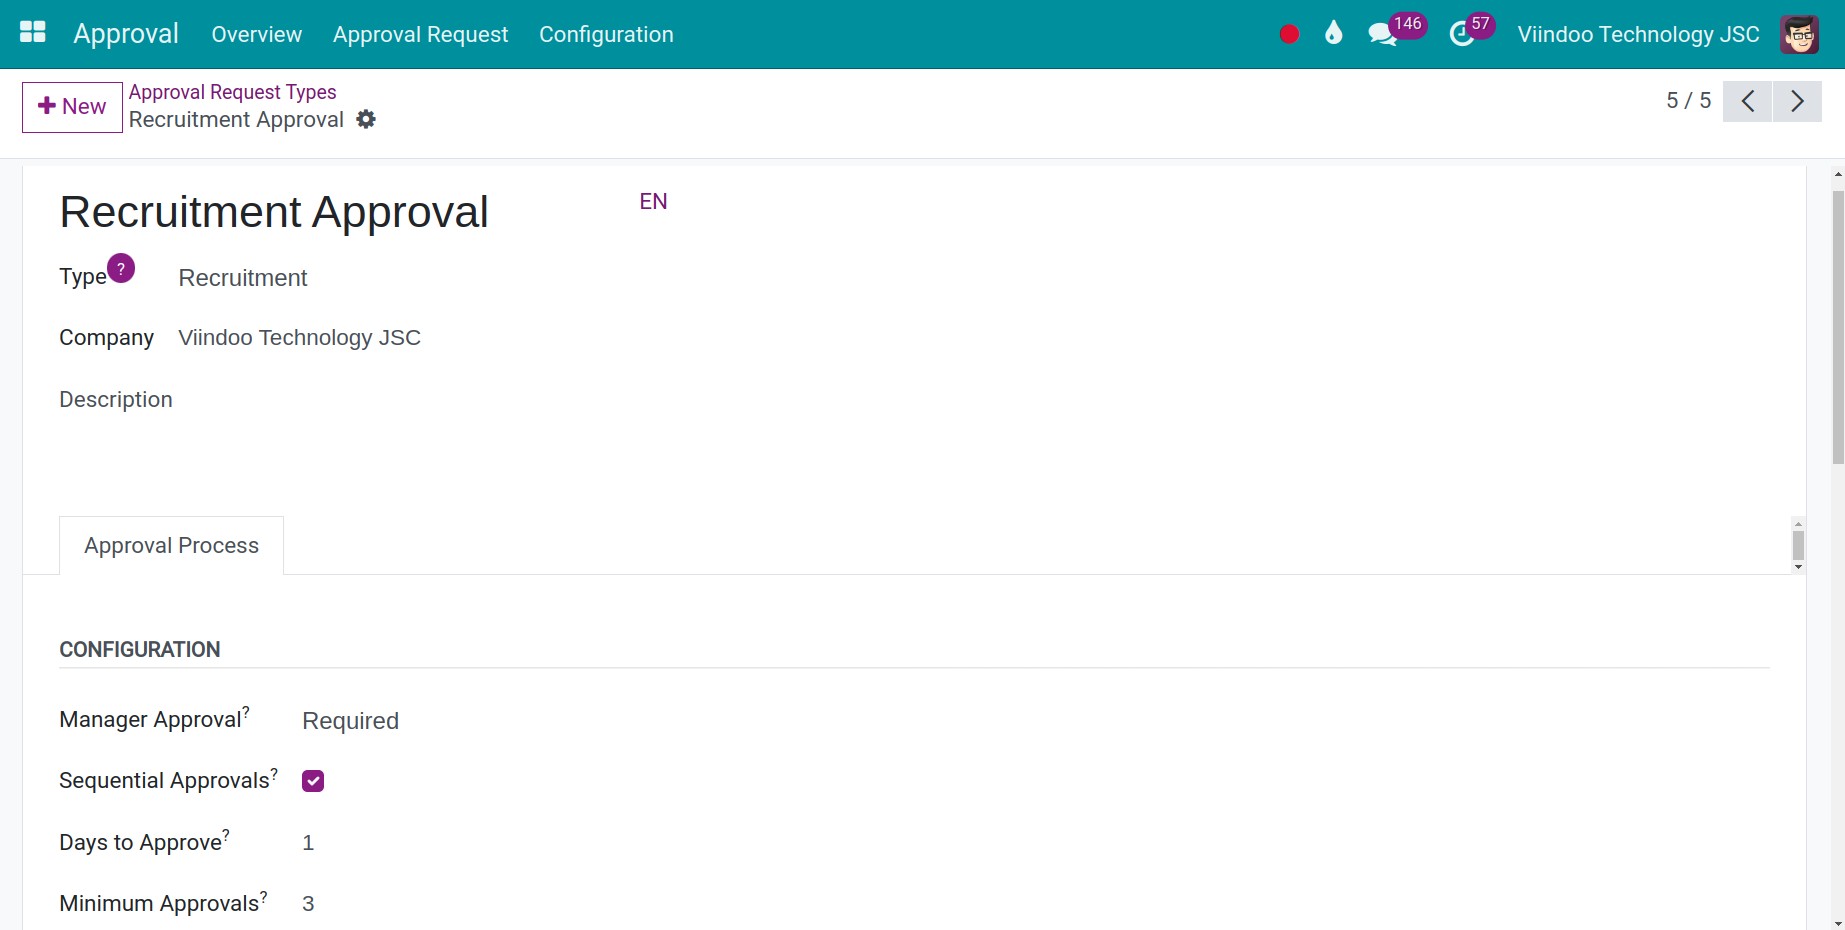Open the user avatar menu
Viewport: 1845px width, 930px height.
pos(1799,34)
